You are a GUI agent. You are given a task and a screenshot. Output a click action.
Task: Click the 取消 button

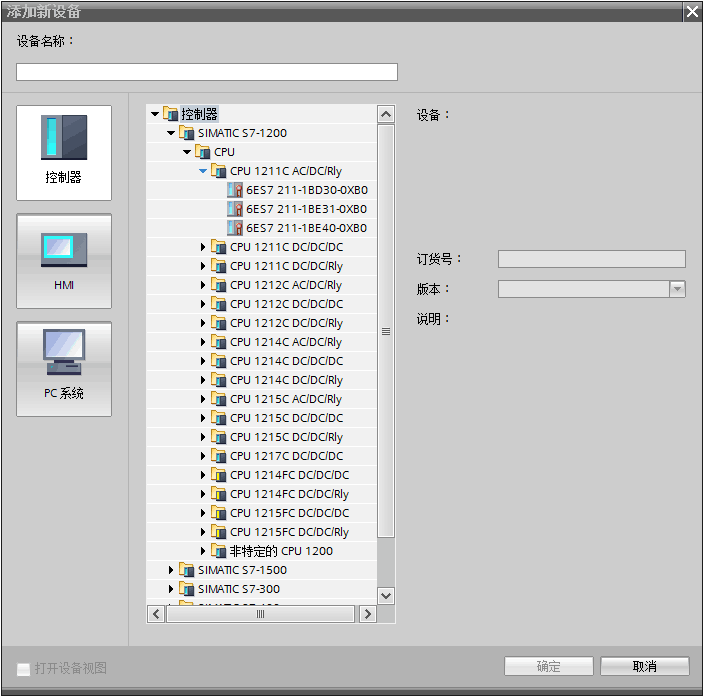point(645,666)
